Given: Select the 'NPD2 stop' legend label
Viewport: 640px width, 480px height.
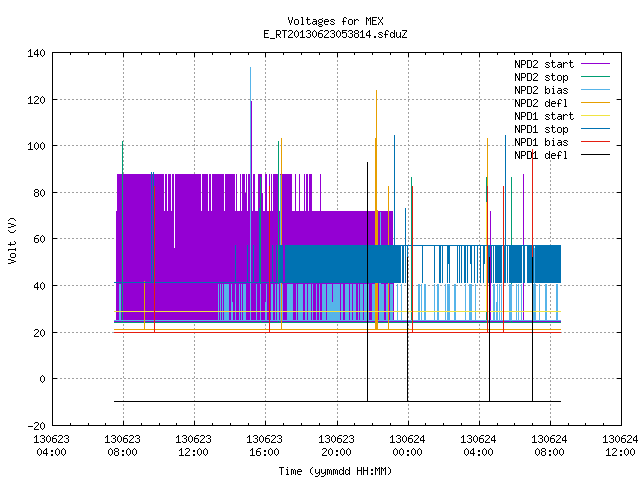Looking at the screenshot, I should tap(541, 77).
